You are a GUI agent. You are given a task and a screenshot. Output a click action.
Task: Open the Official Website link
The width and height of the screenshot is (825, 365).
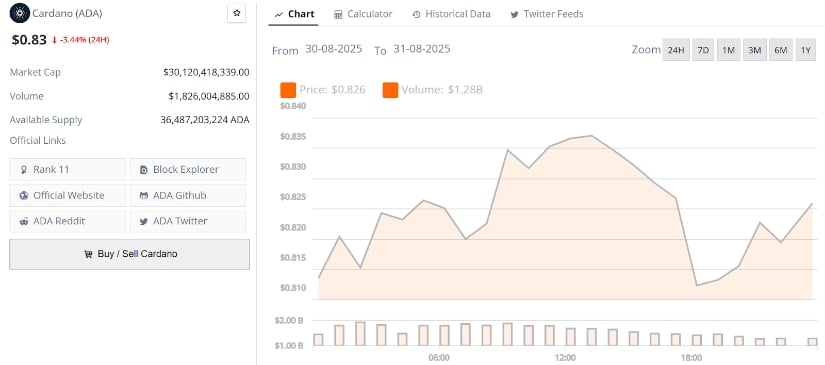coord(68,196)
